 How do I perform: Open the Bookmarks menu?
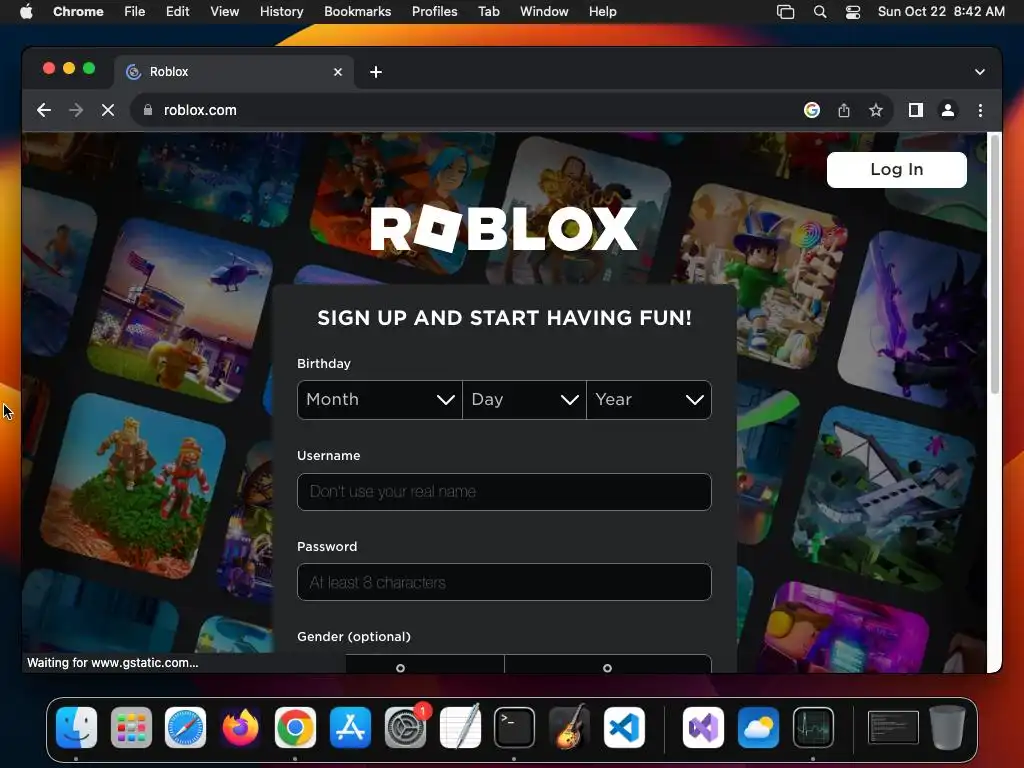(x=357, y=12)
